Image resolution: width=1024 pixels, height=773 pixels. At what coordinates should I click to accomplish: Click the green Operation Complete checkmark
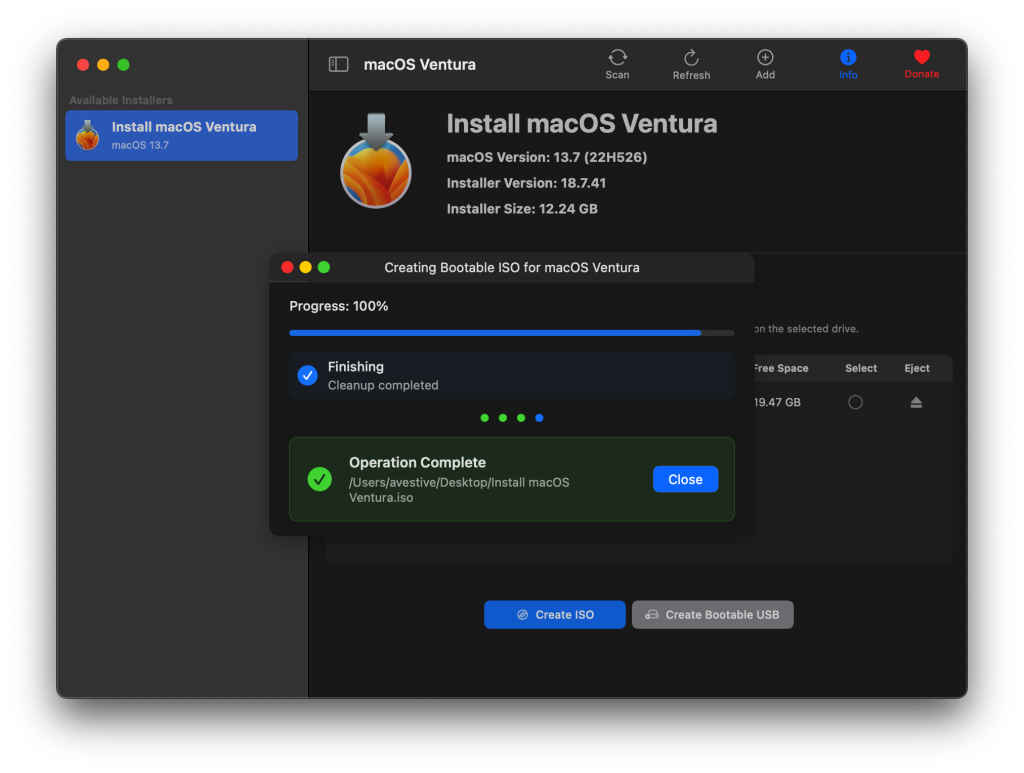click(x=319, y=479)
